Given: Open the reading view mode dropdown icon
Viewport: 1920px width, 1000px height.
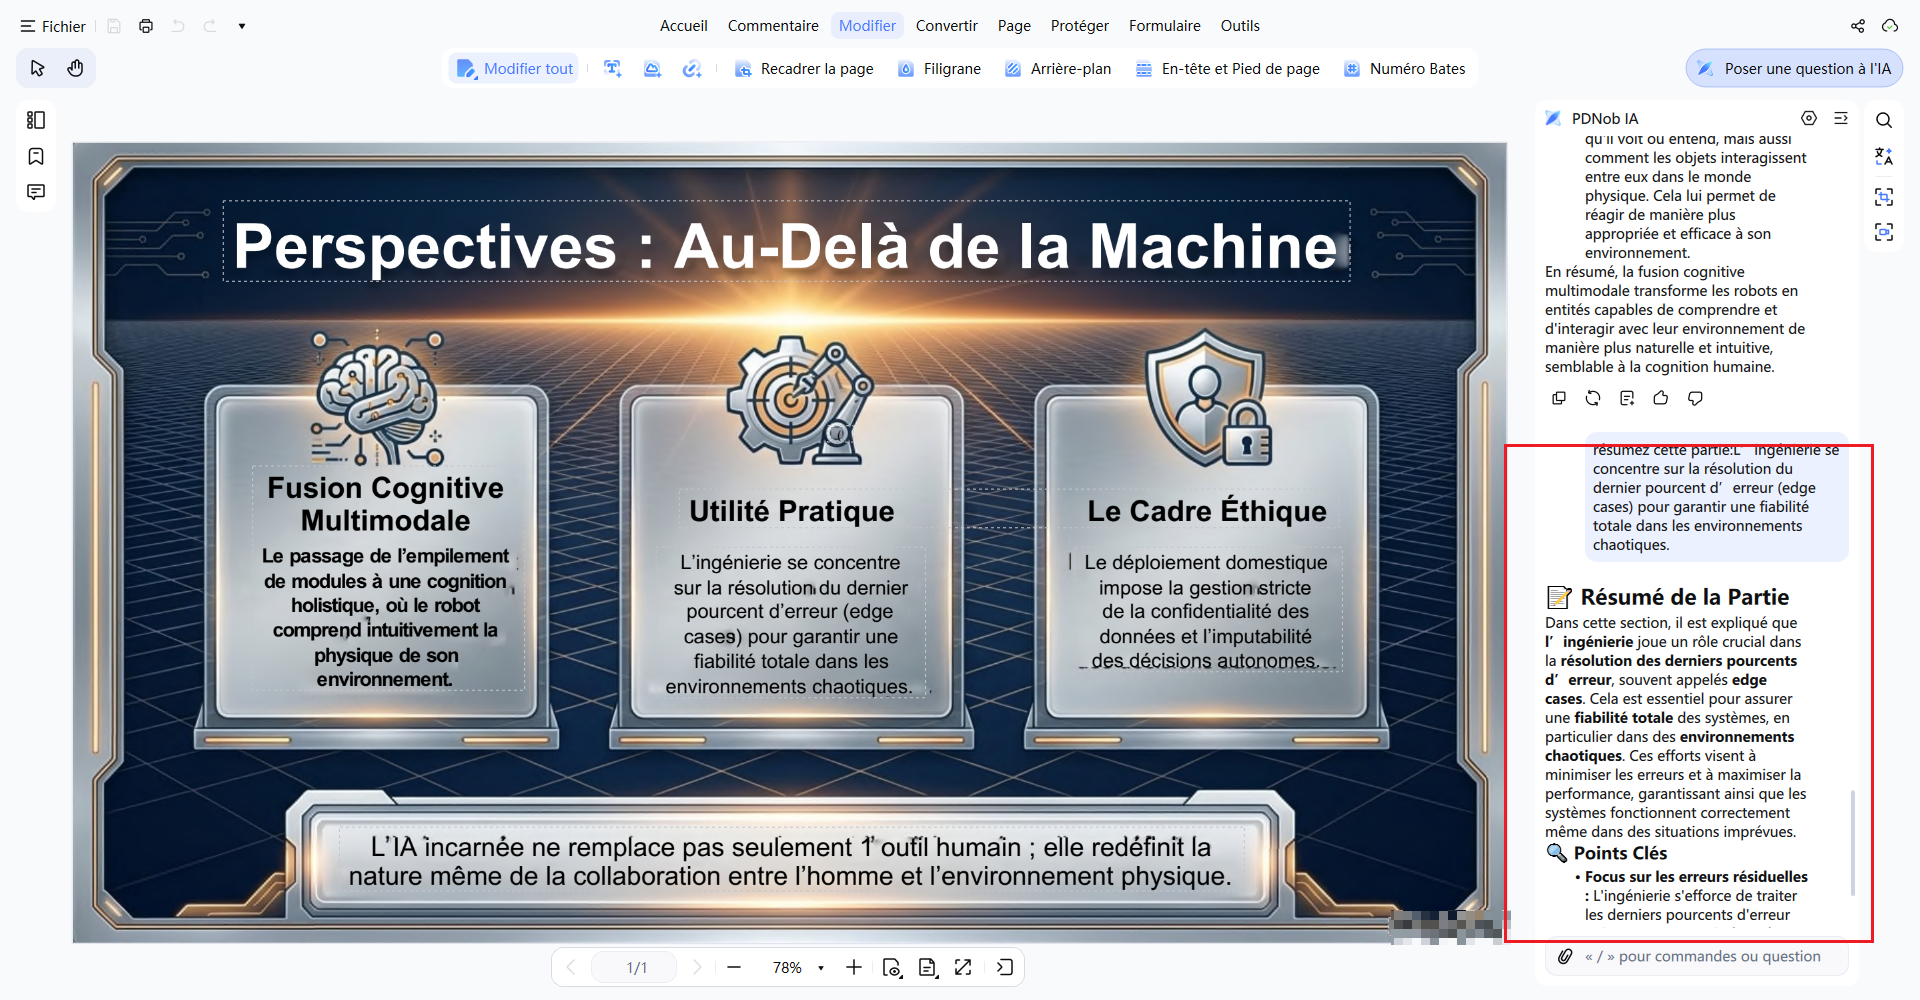Looking at the screenshot, I should (892, 967).
